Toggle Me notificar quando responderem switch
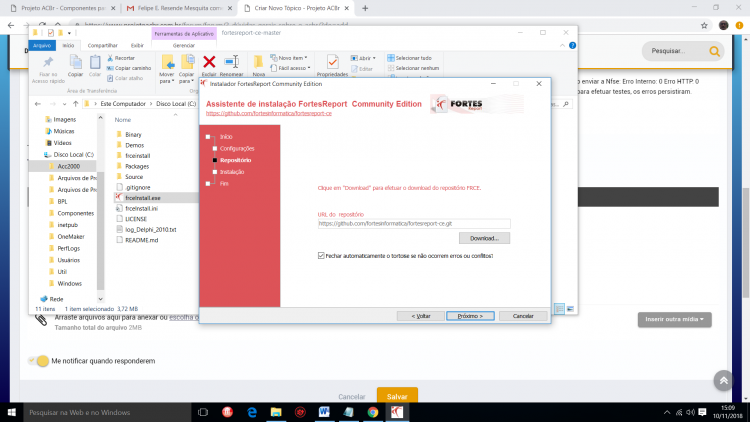 pyautogui.click(x=39, y=361)
